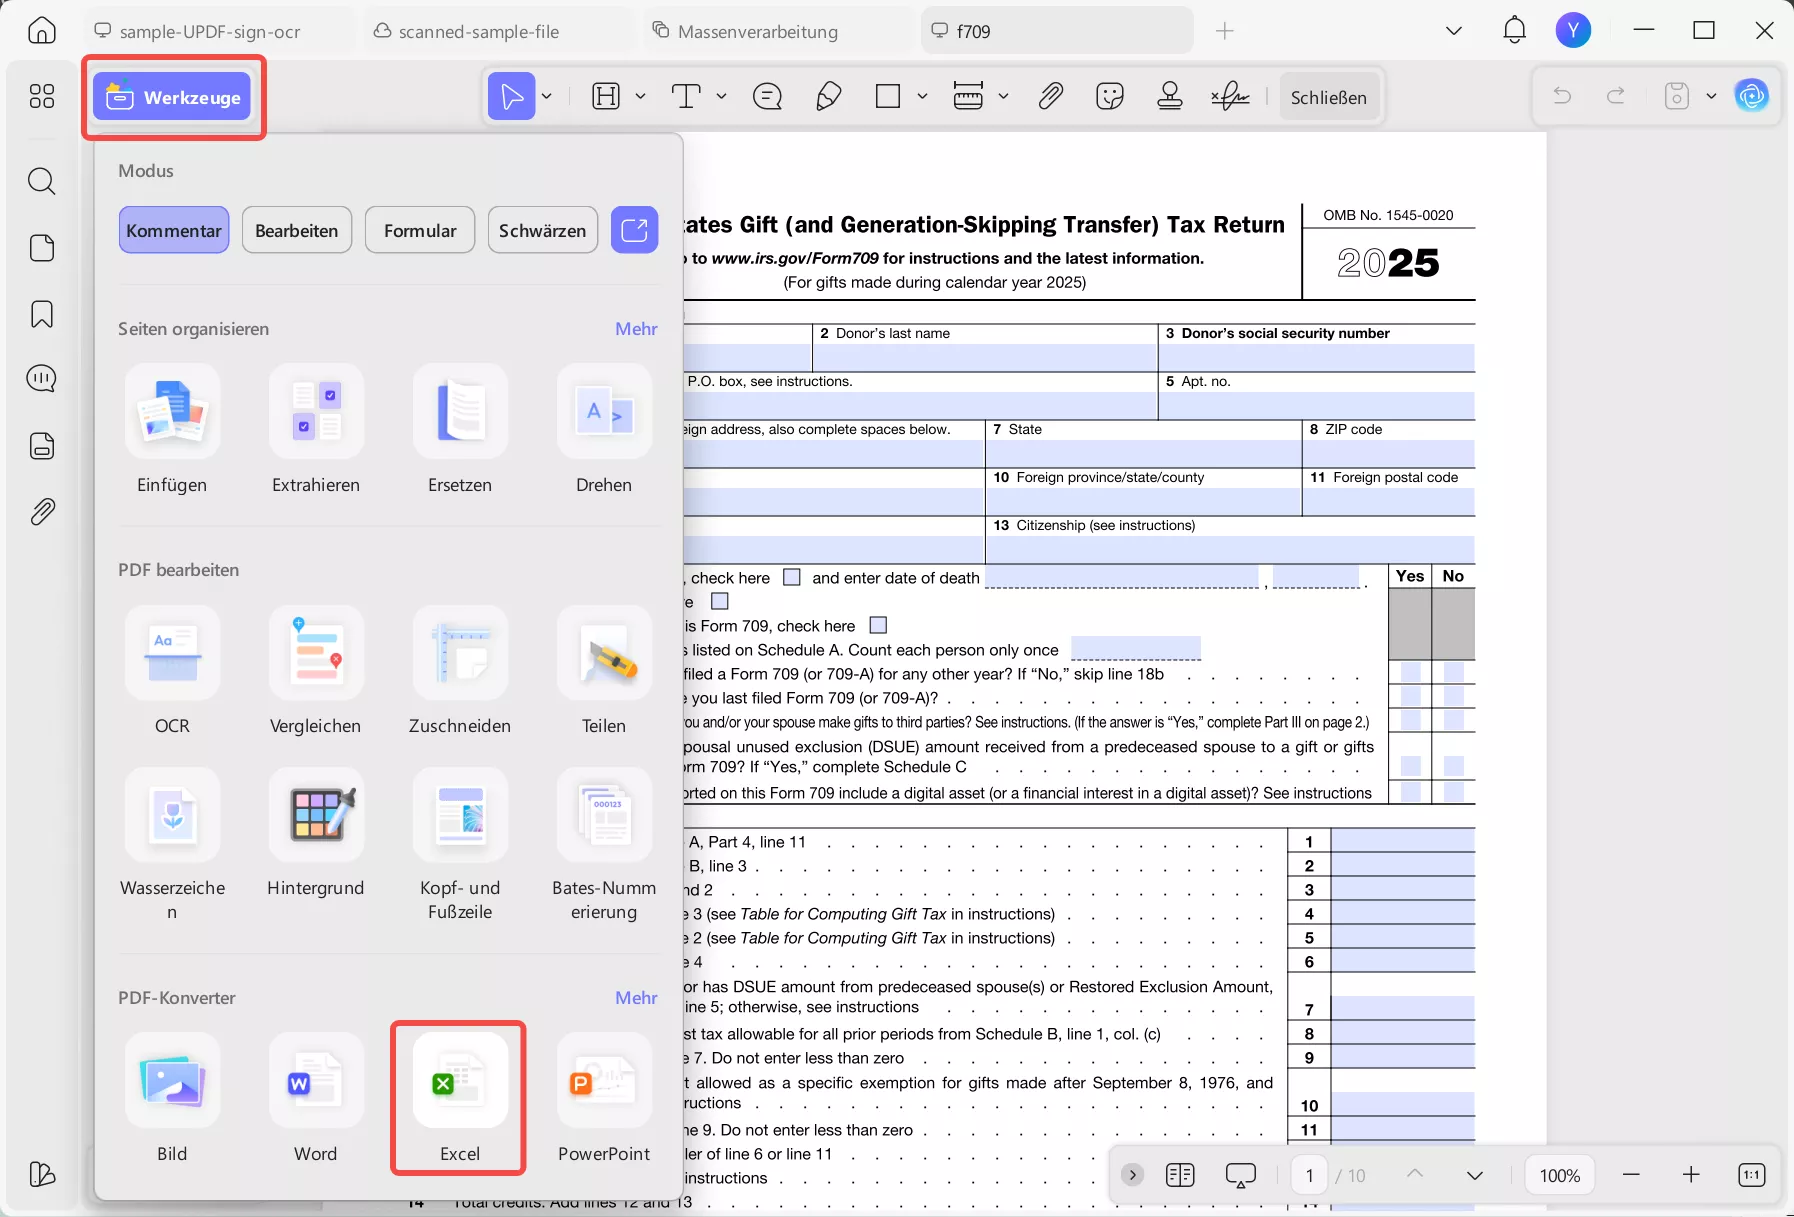Click the Schließen button
Image resolution: width=1794 pixels, height=1217 pixels.
pyautogui.click(x=1329, y=97)
